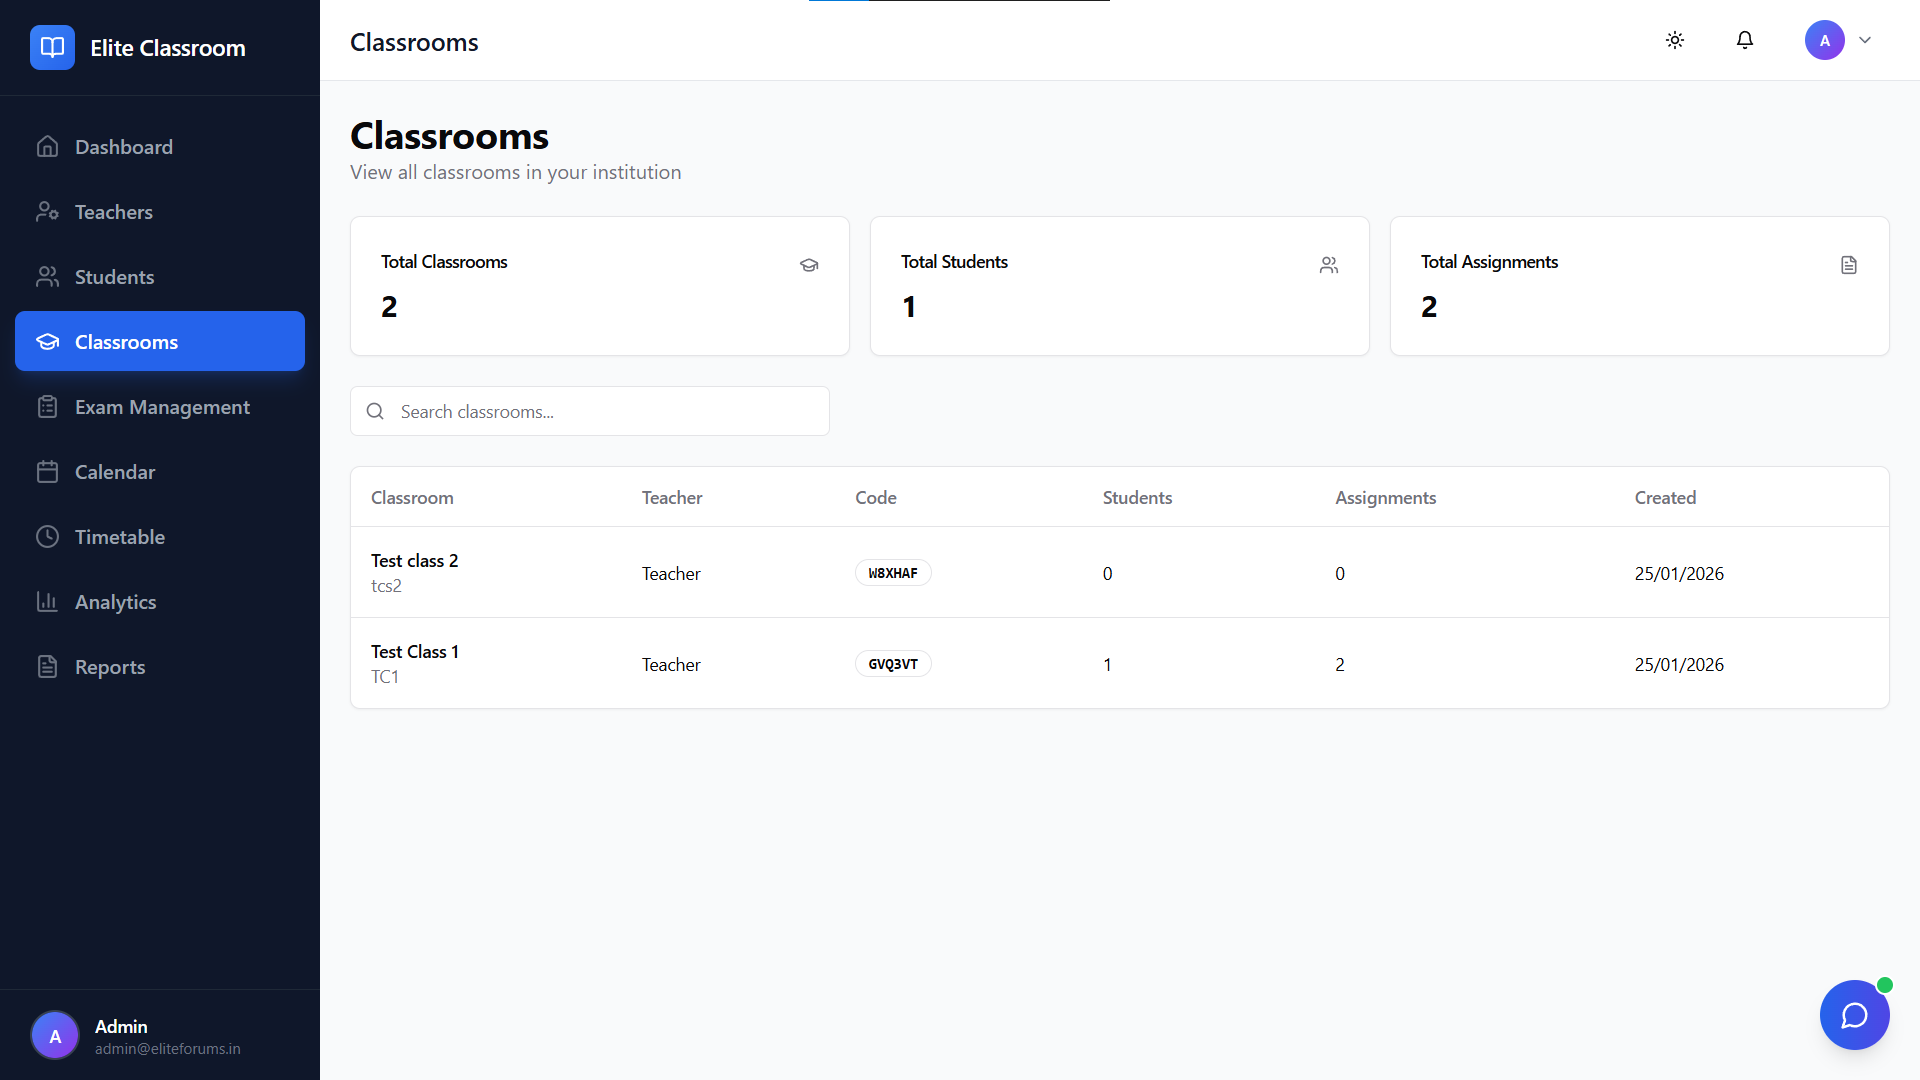Click the Calendar icon in sidebar
1920x1080 pixels.
point(47,472)
